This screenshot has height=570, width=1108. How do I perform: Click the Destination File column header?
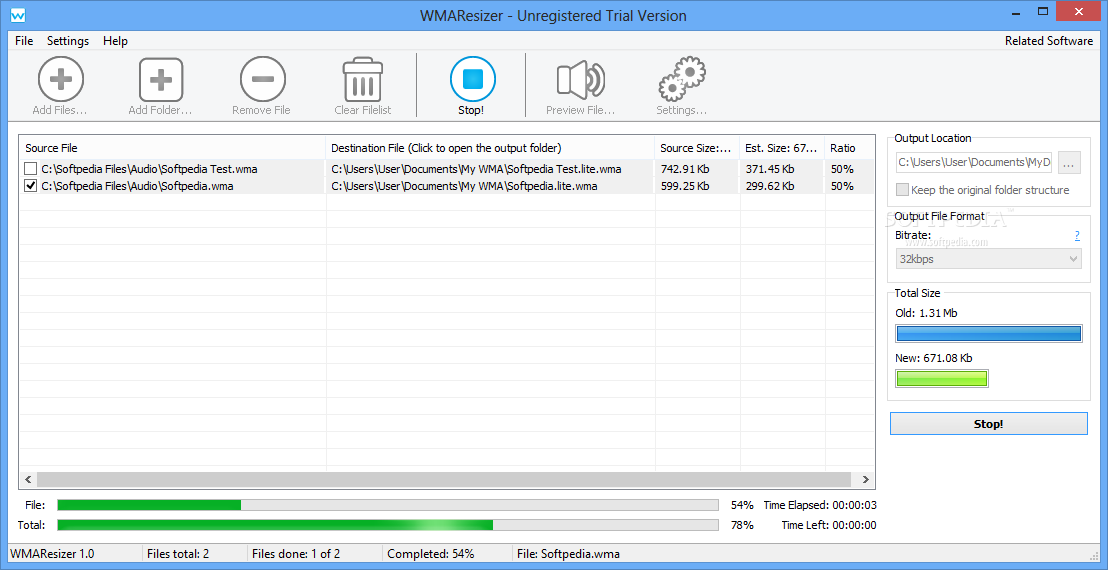pos(490,148)
